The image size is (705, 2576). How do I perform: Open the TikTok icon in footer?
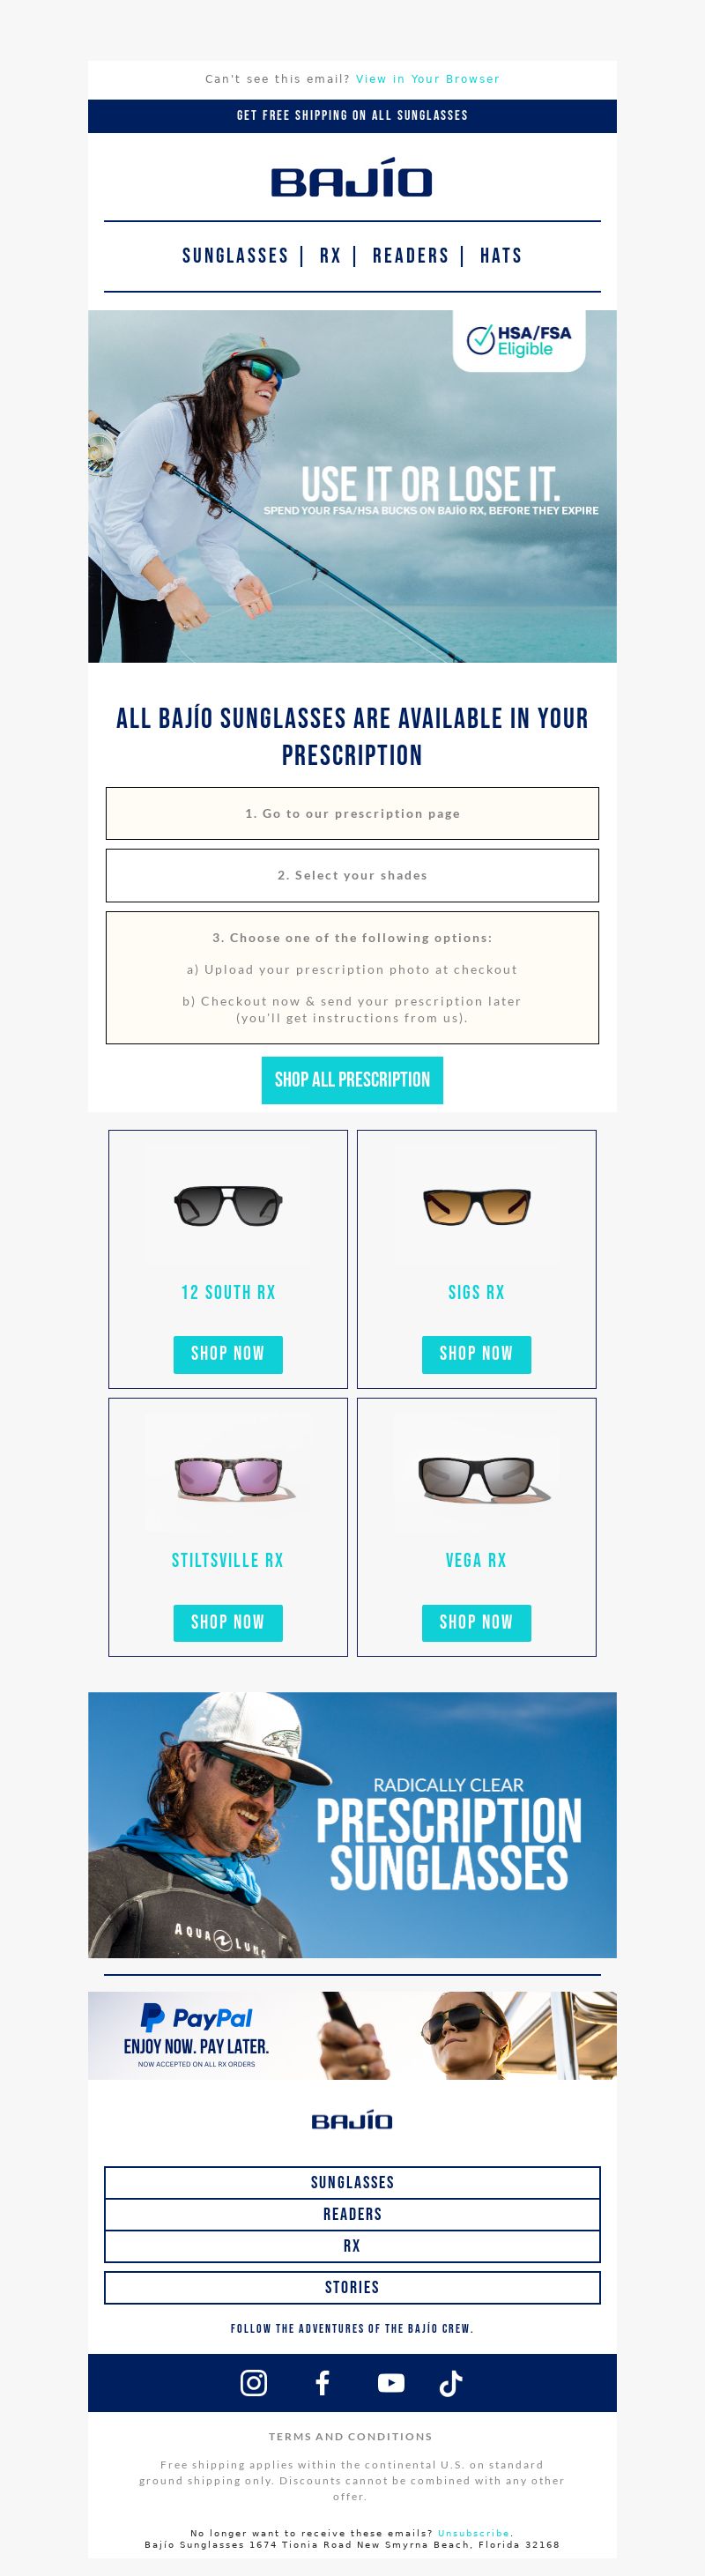tap(451, 2383)
